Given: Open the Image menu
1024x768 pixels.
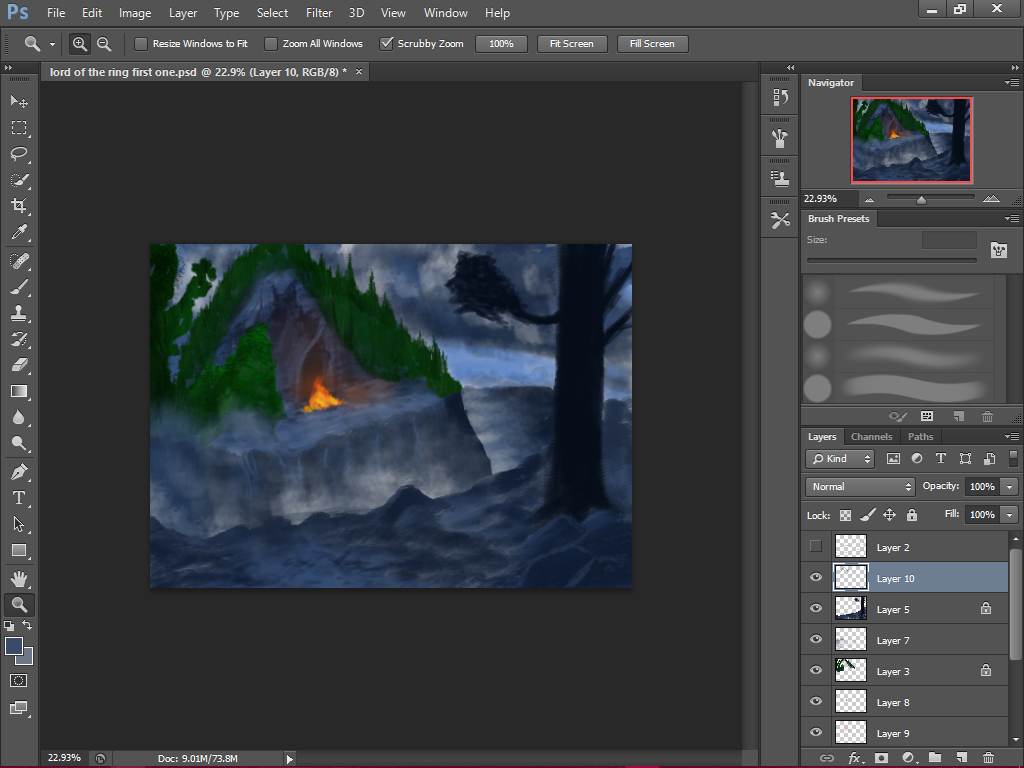Looking at the screenshot, I should 135,13.
